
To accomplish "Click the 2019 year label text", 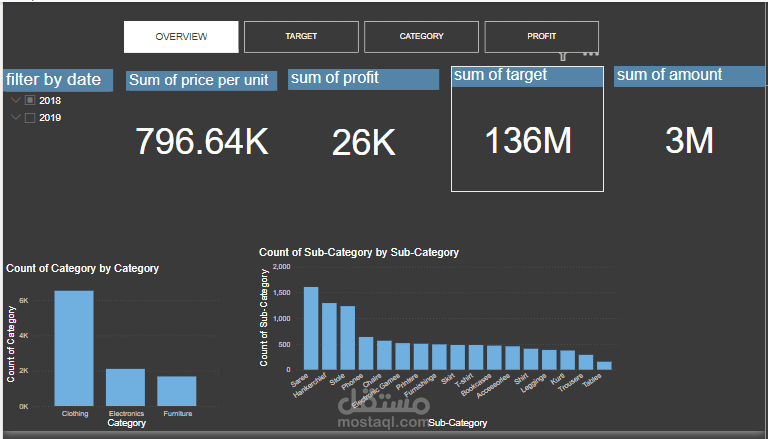I will point(50,118).
